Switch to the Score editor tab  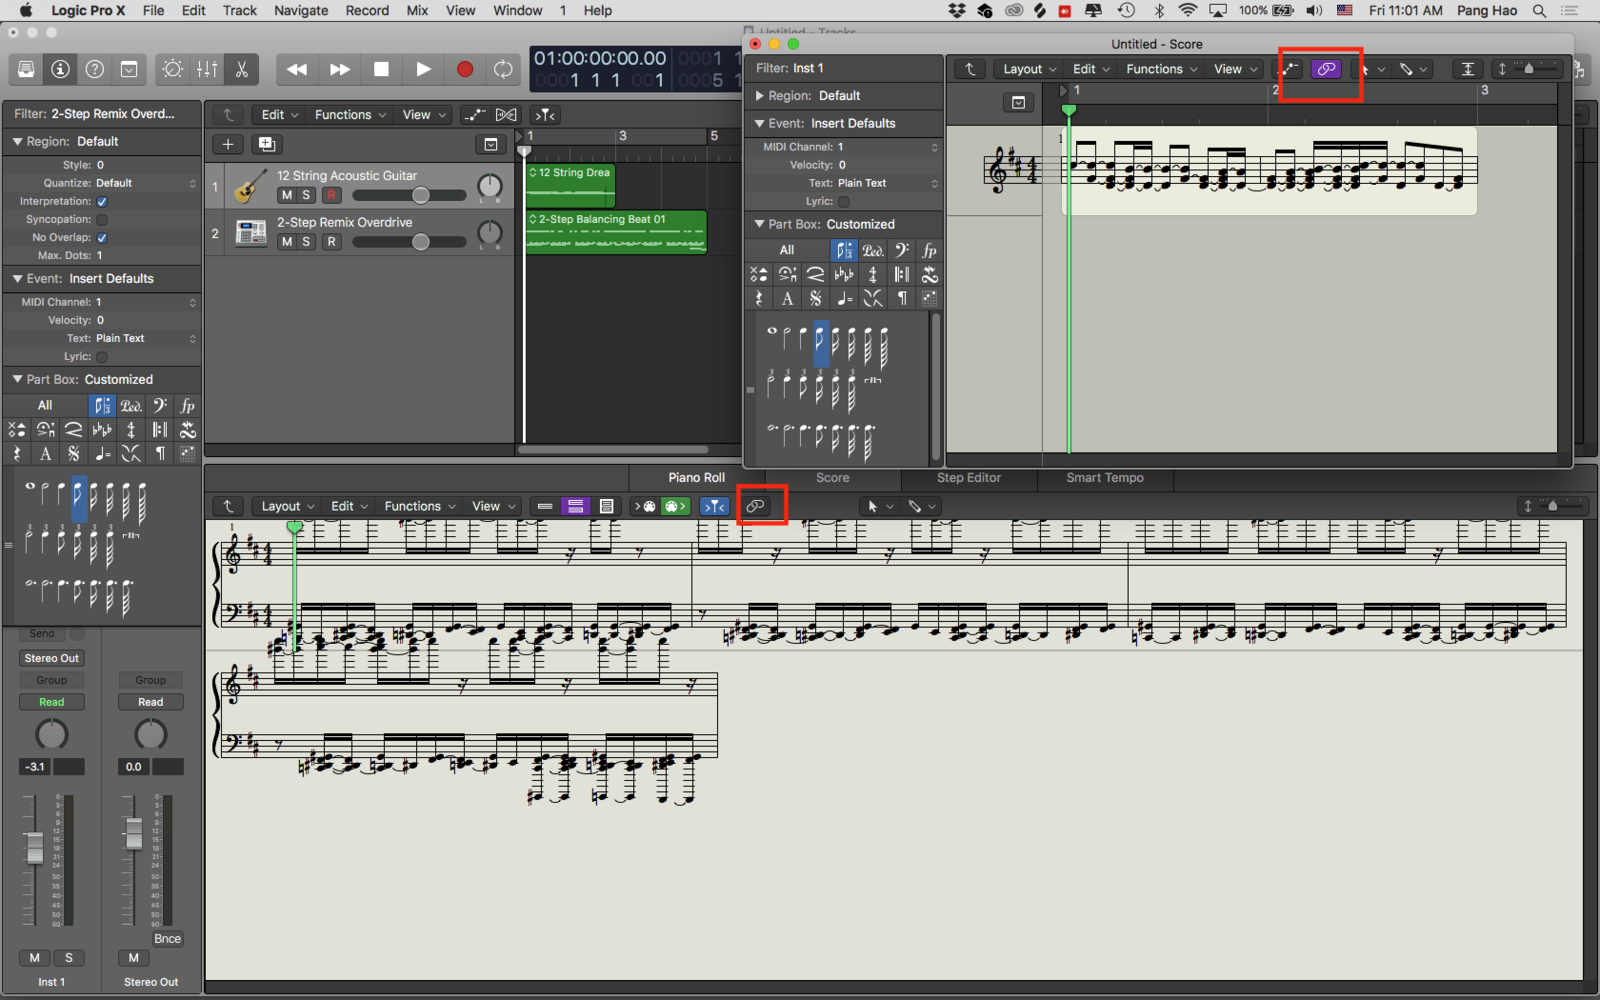coord(832,478)
